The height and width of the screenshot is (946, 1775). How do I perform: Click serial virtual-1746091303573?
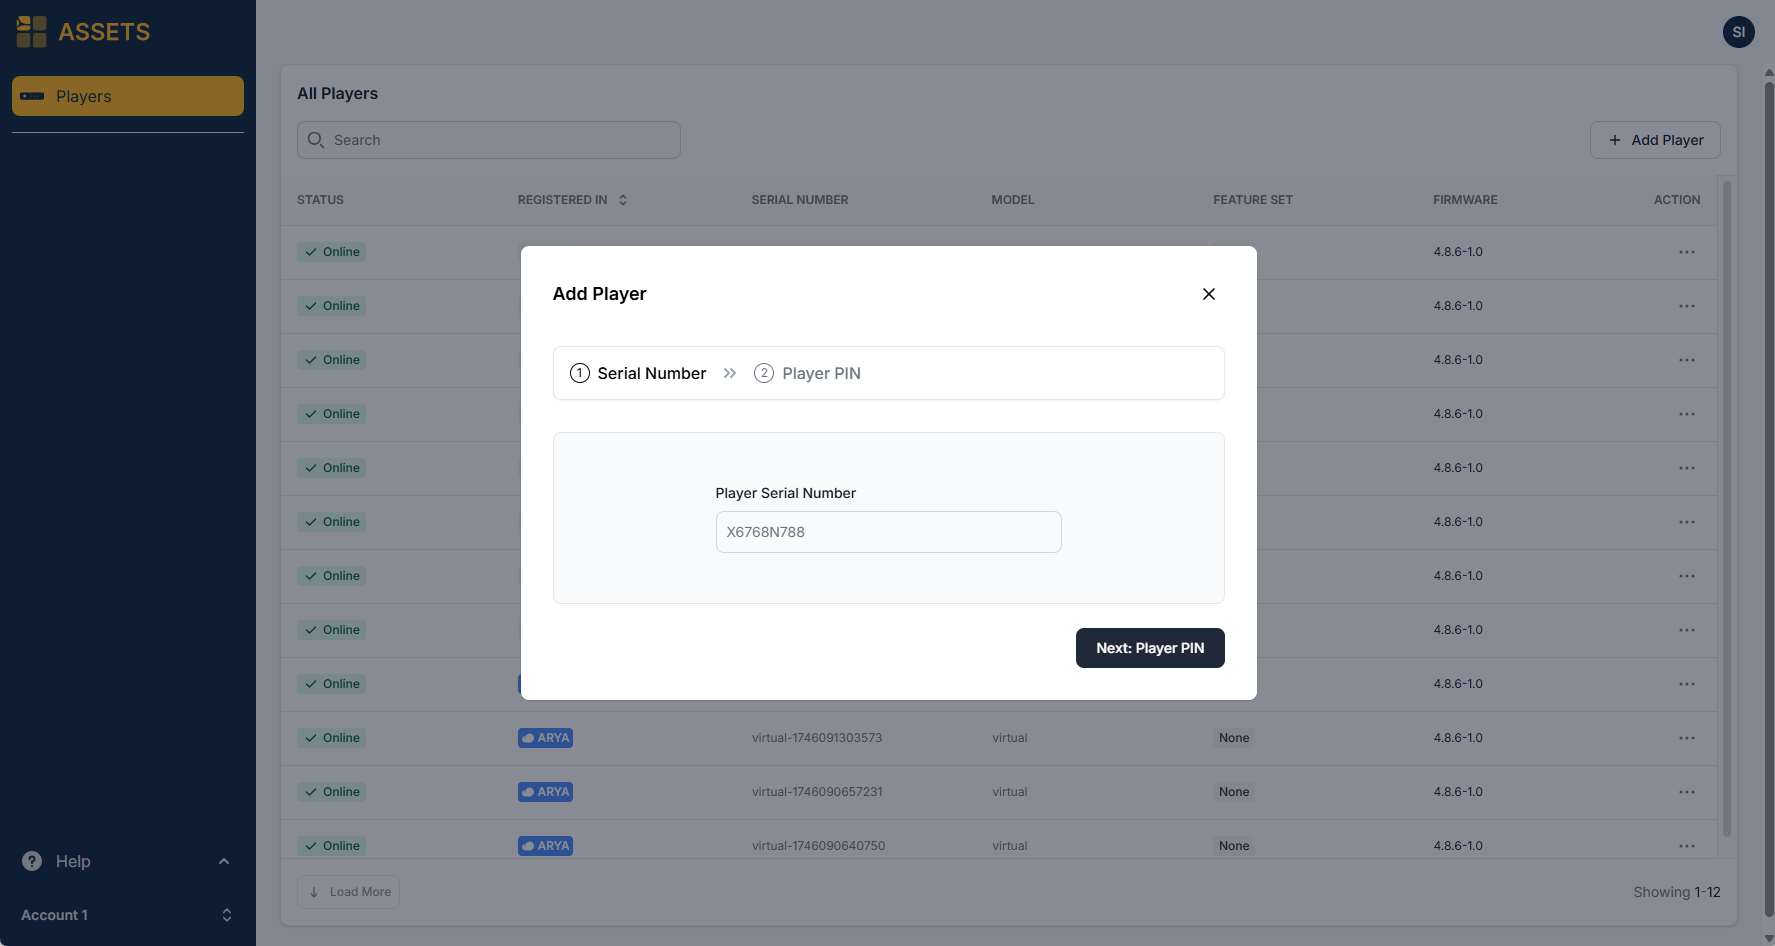pyautogui.click(x=817, y=738)
